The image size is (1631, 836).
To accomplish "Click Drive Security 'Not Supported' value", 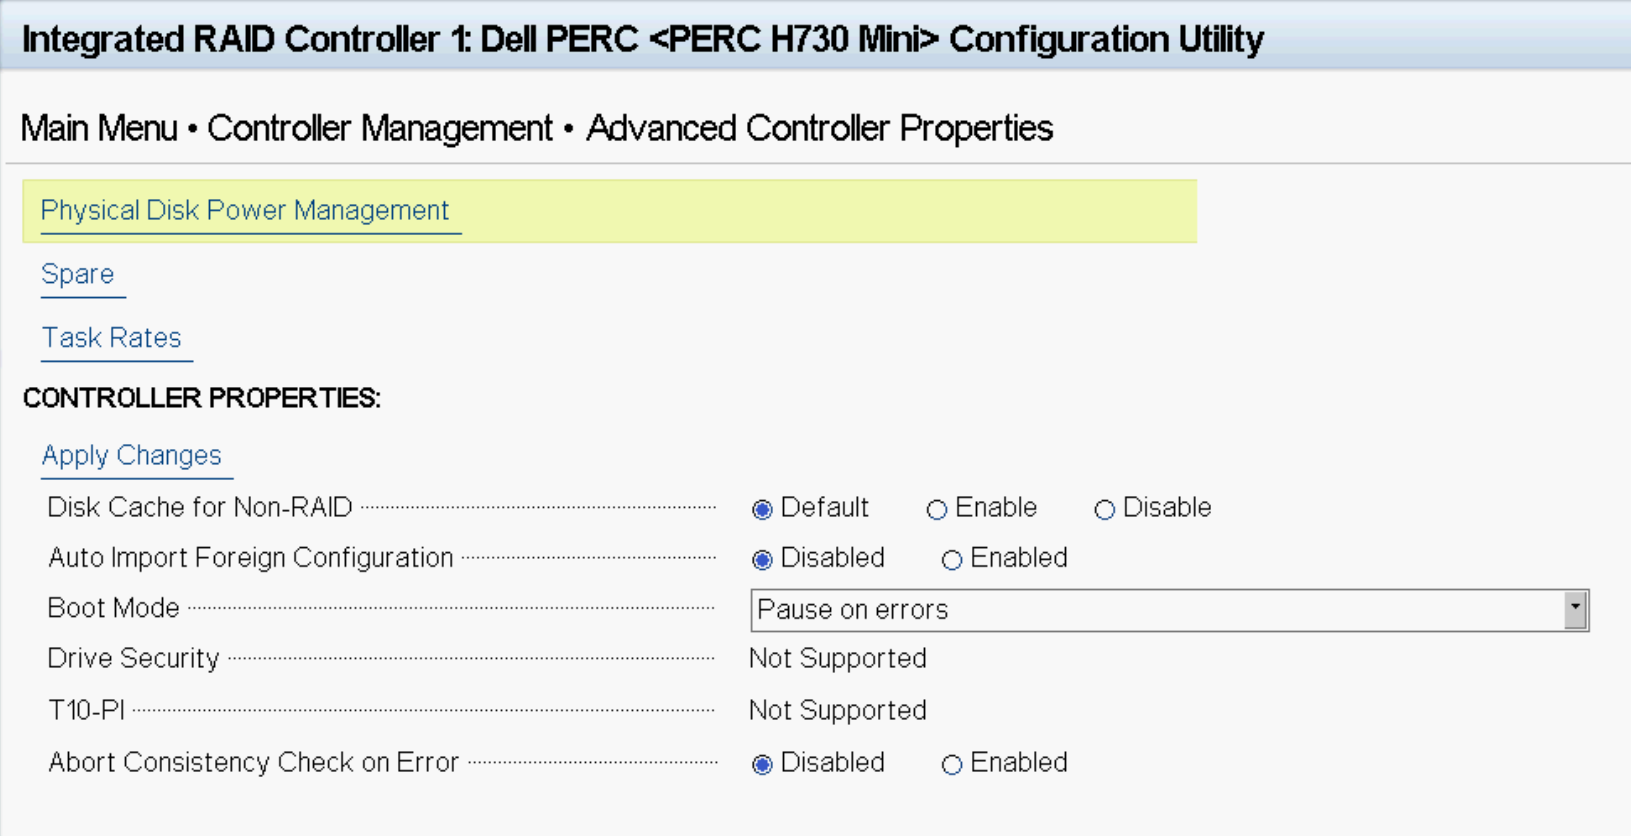I will tap(838, 659).
